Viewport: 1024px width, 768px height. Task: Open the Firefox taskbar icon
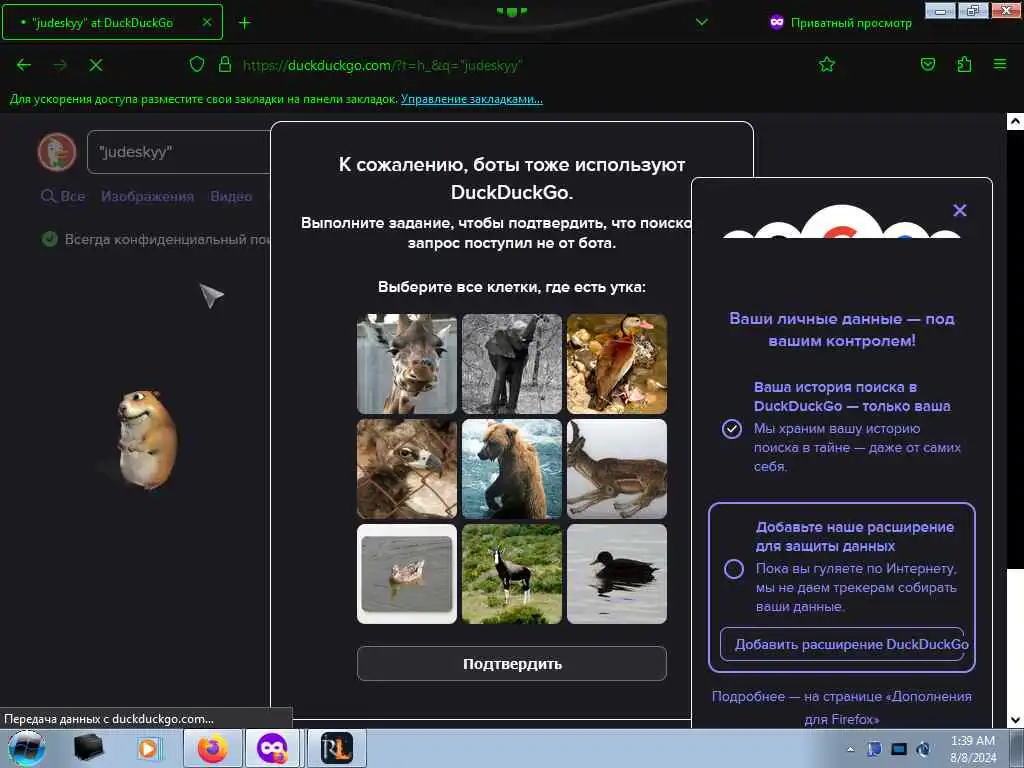(x=213, y=748)
